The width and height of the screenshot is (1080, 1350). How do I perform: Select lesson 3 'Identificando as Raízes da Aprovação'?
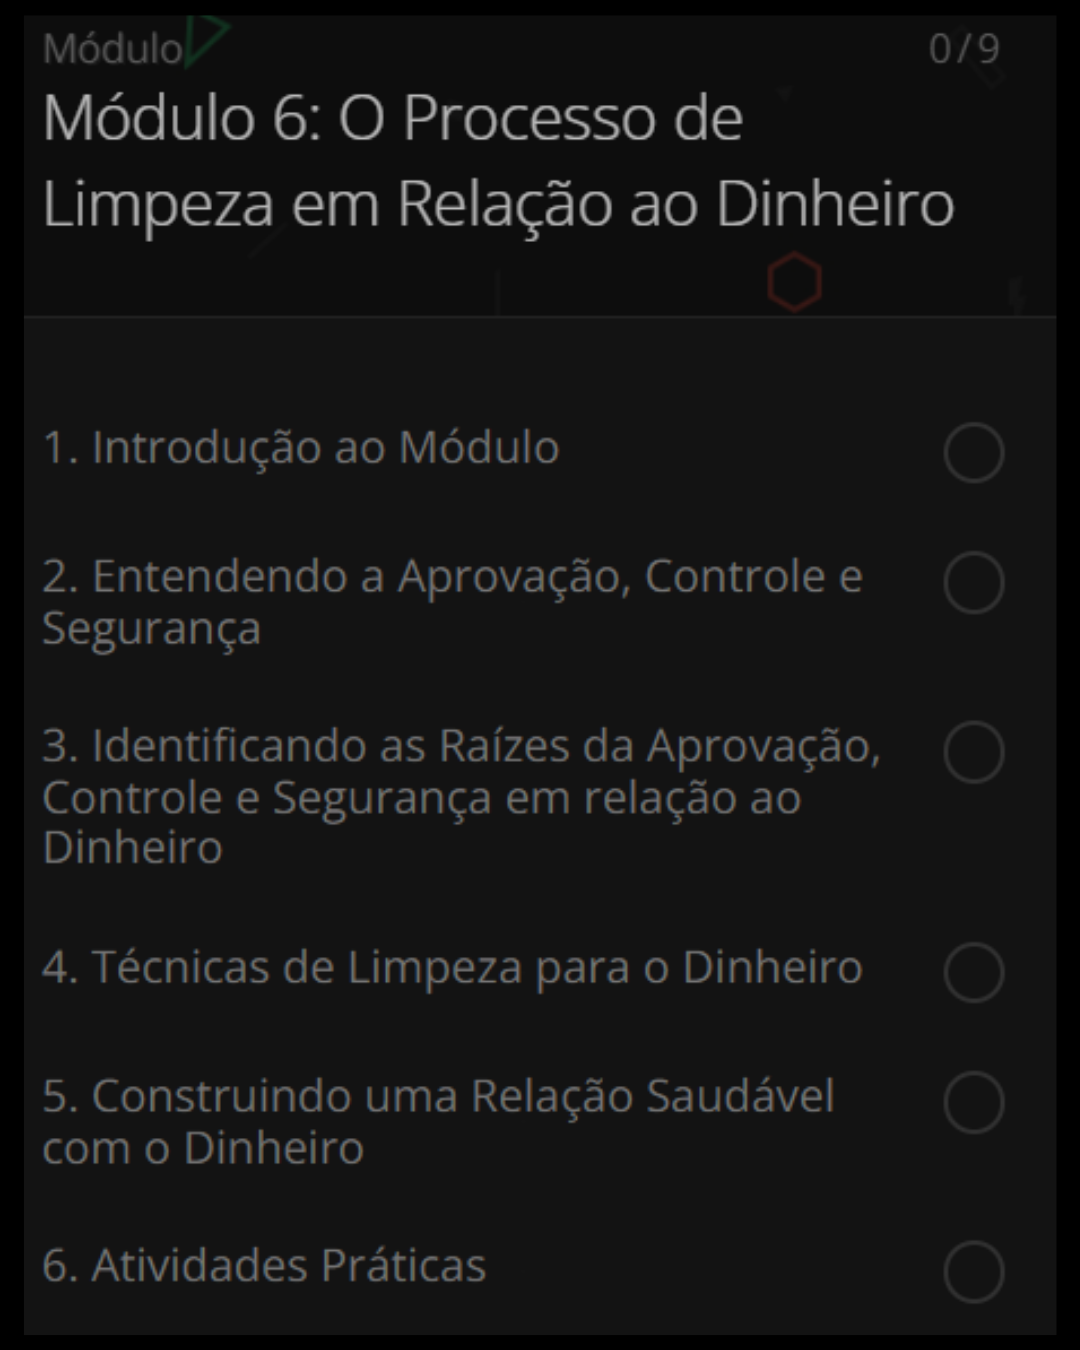[x=460, y=796]
